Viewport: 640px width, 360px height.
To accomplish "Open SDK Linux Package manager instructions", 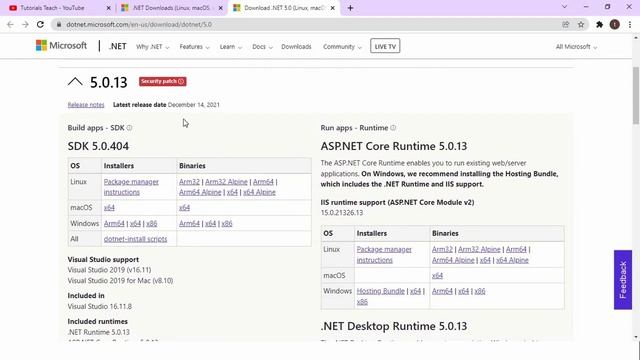I will 131,187.
